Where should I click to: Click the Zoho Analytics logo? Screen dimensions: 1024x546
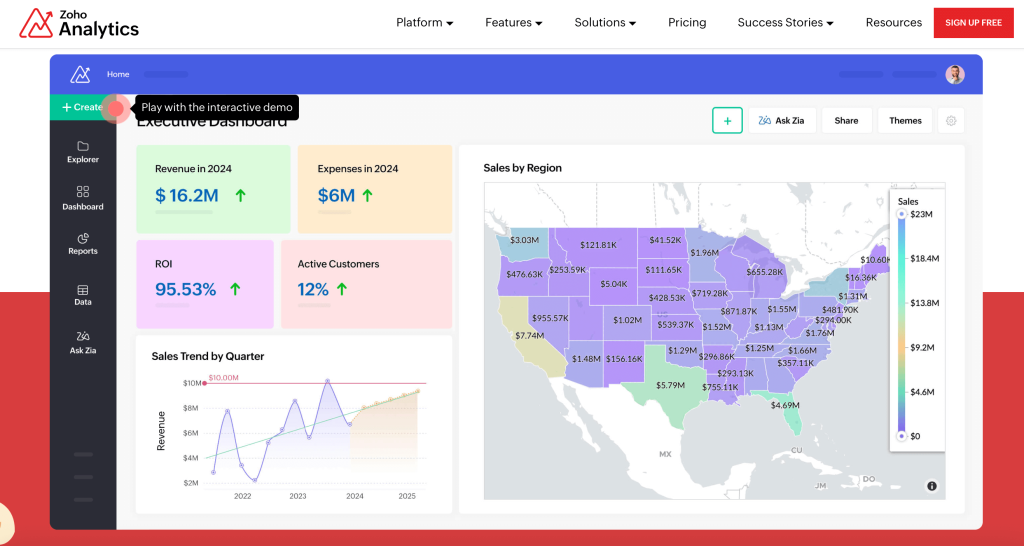(x=78, y=23)
